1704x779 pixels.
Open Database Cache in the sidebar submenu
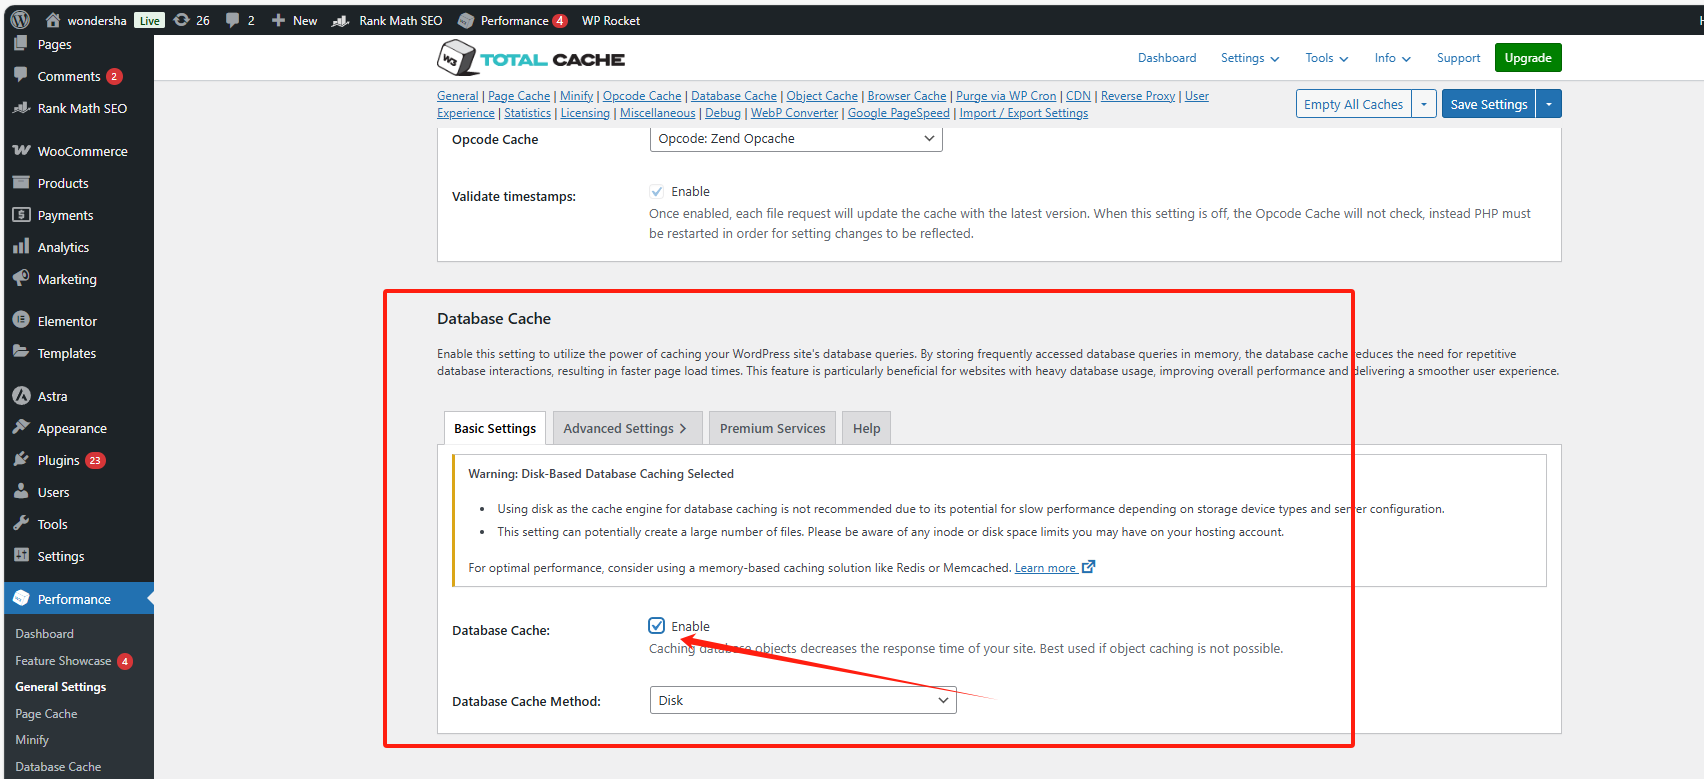click(58, 767)
